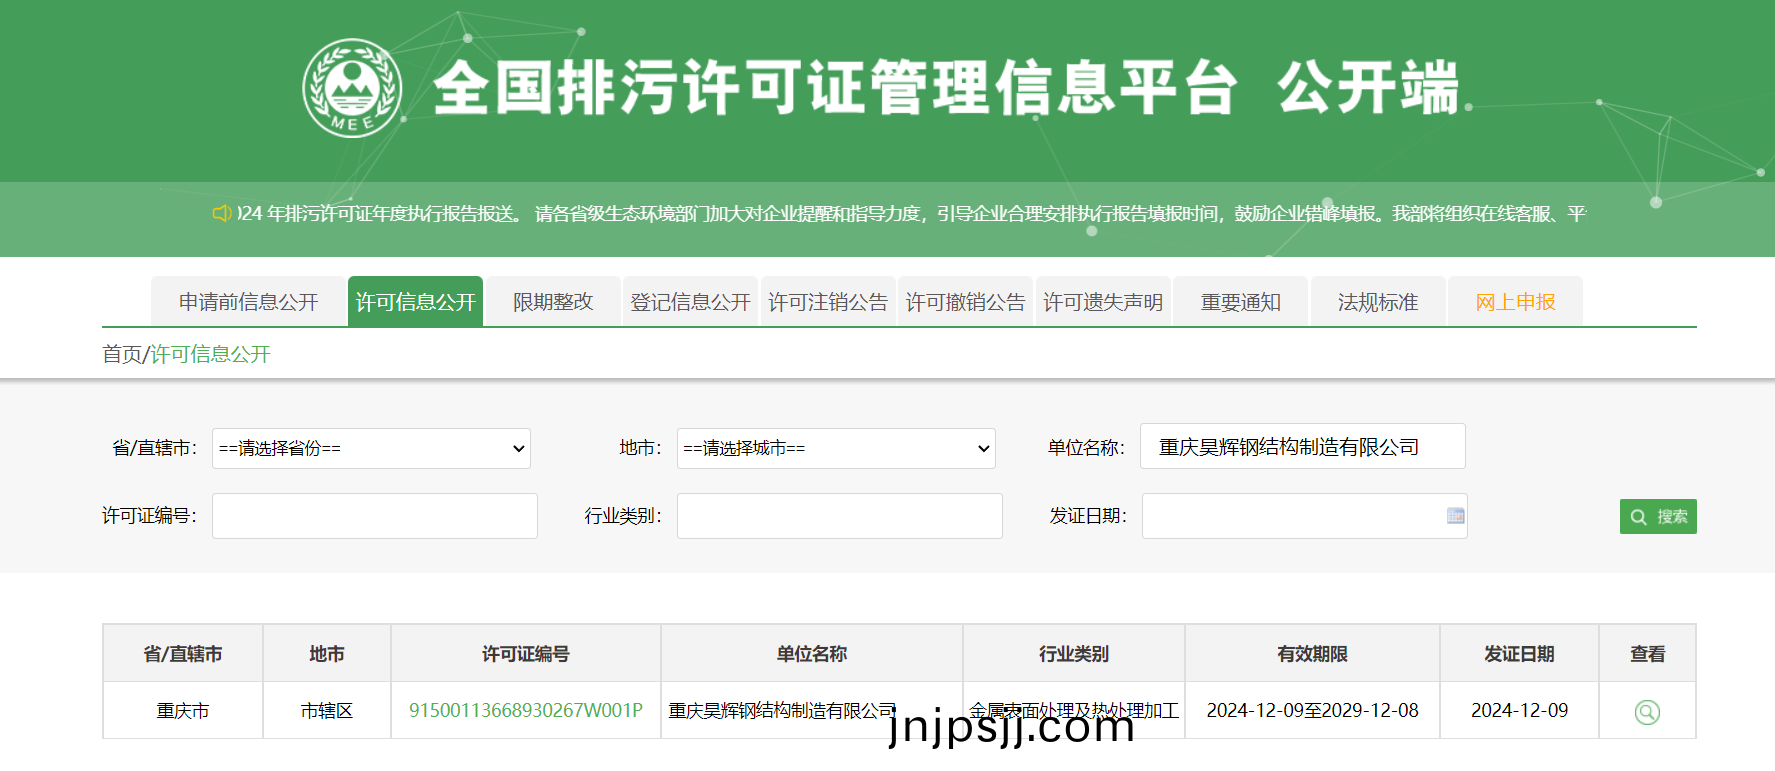This screenshot has height=771, width=1775.
Task: Switch to 申请前信息公开 tab
Action: click(x=248, y=302)
